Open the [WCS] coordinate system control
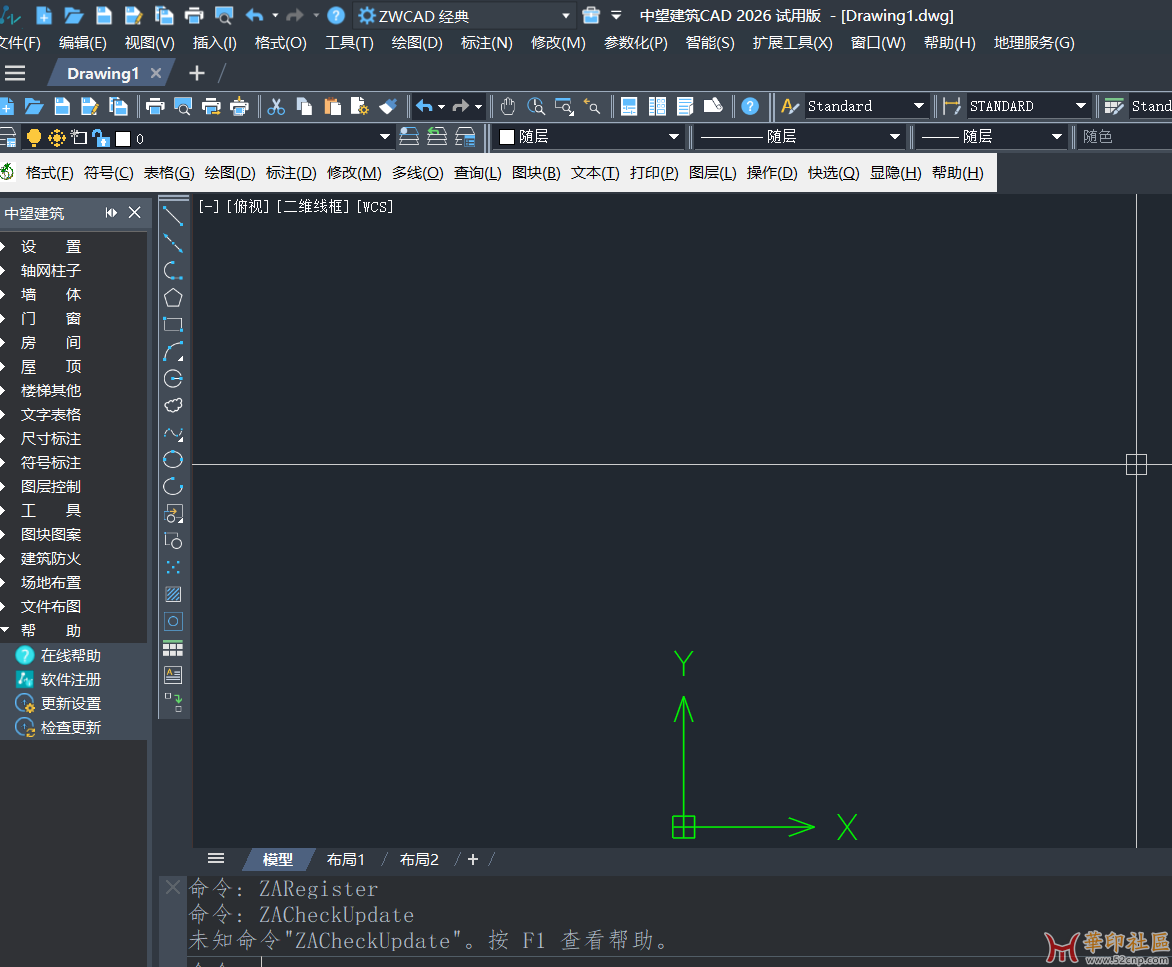Screen dimensions: 1172x967 point(374,206)
